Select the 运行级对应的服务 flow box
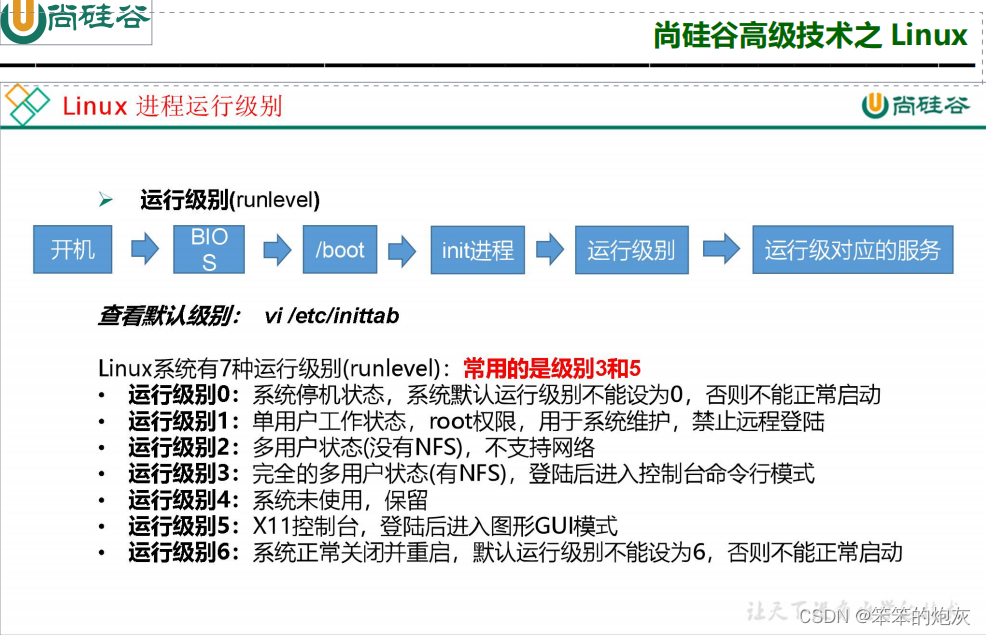 pos(853,250)
